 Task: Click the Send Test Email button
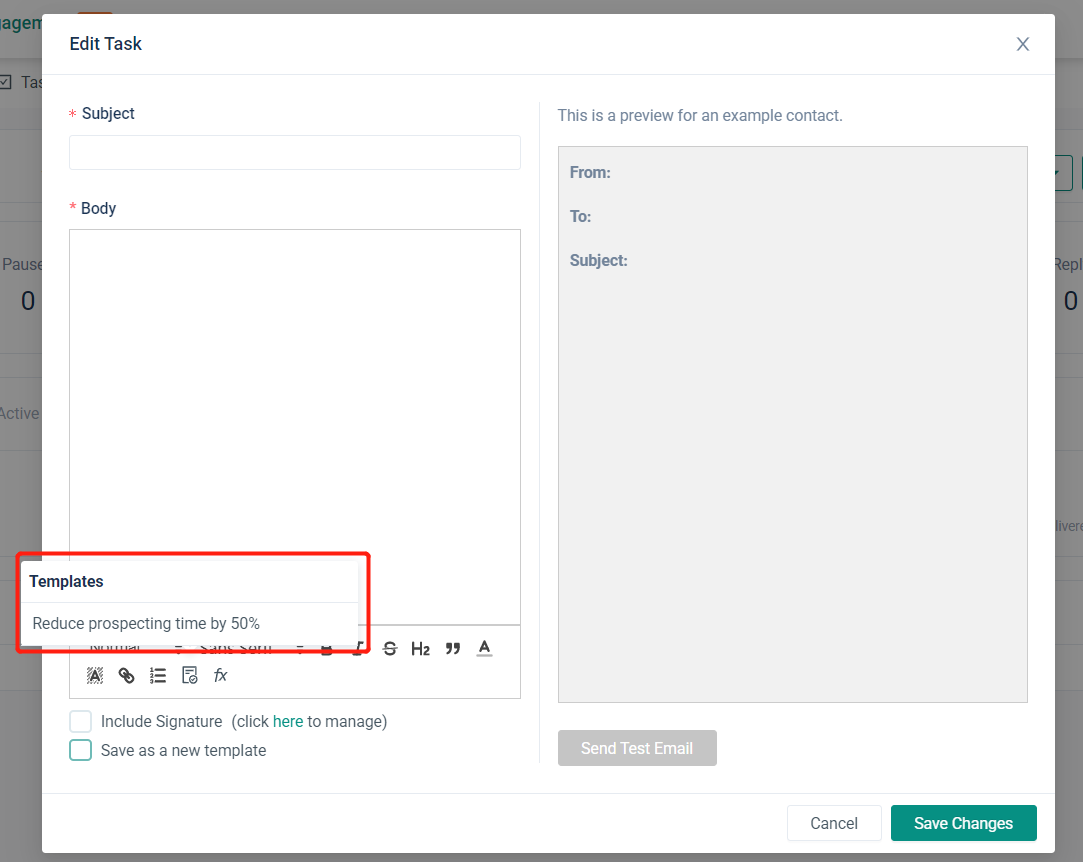click(x=637, y=748)
